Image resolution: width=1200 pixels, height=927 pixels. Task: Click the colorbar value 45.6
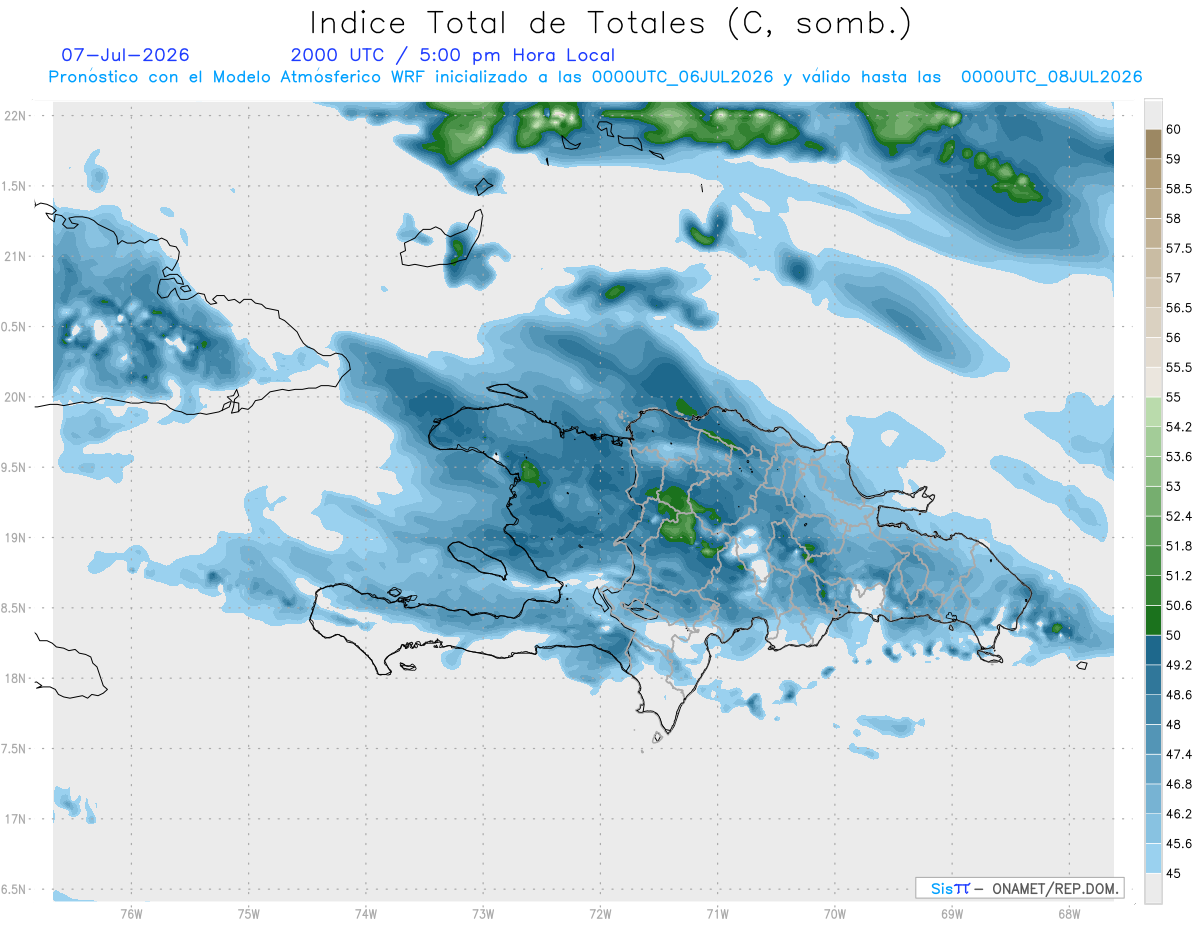click(x=1178, y=844)
